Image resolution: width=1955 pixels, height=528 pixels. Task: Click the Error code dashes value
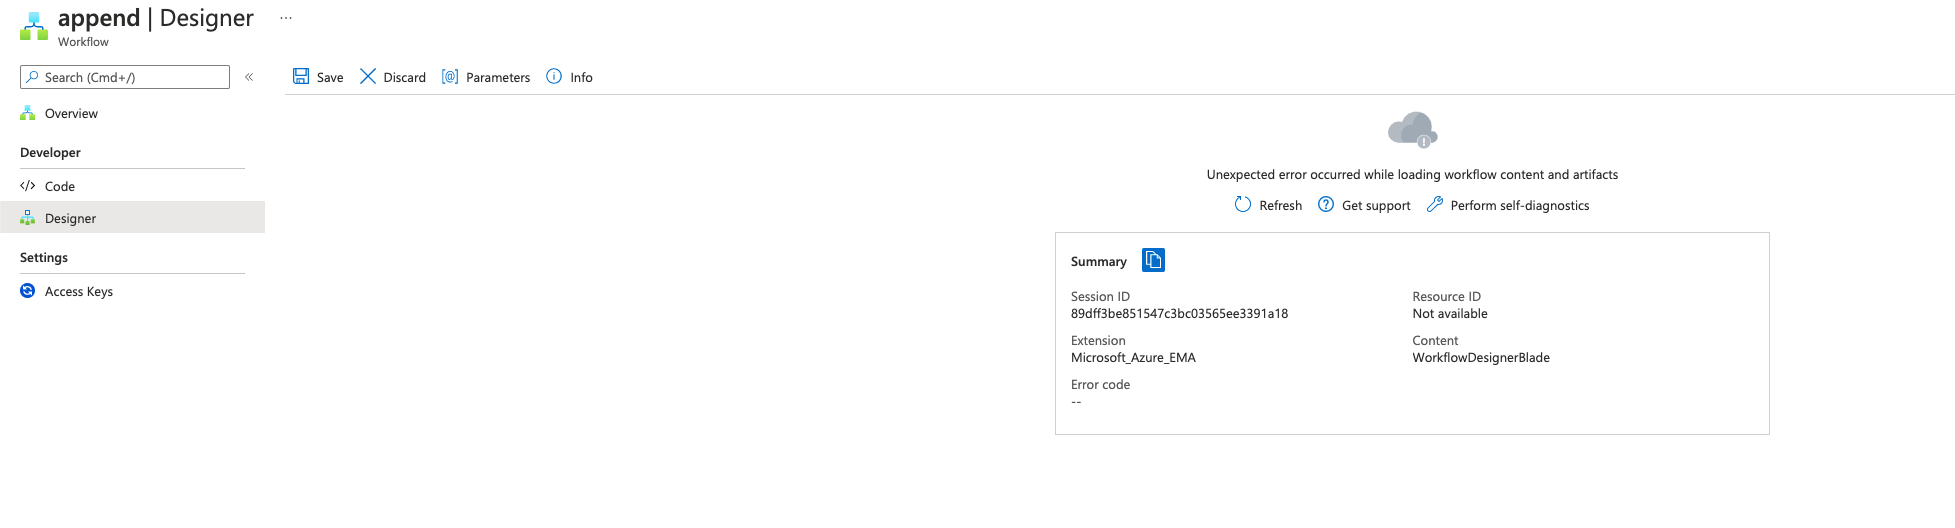coord(1076,401)
